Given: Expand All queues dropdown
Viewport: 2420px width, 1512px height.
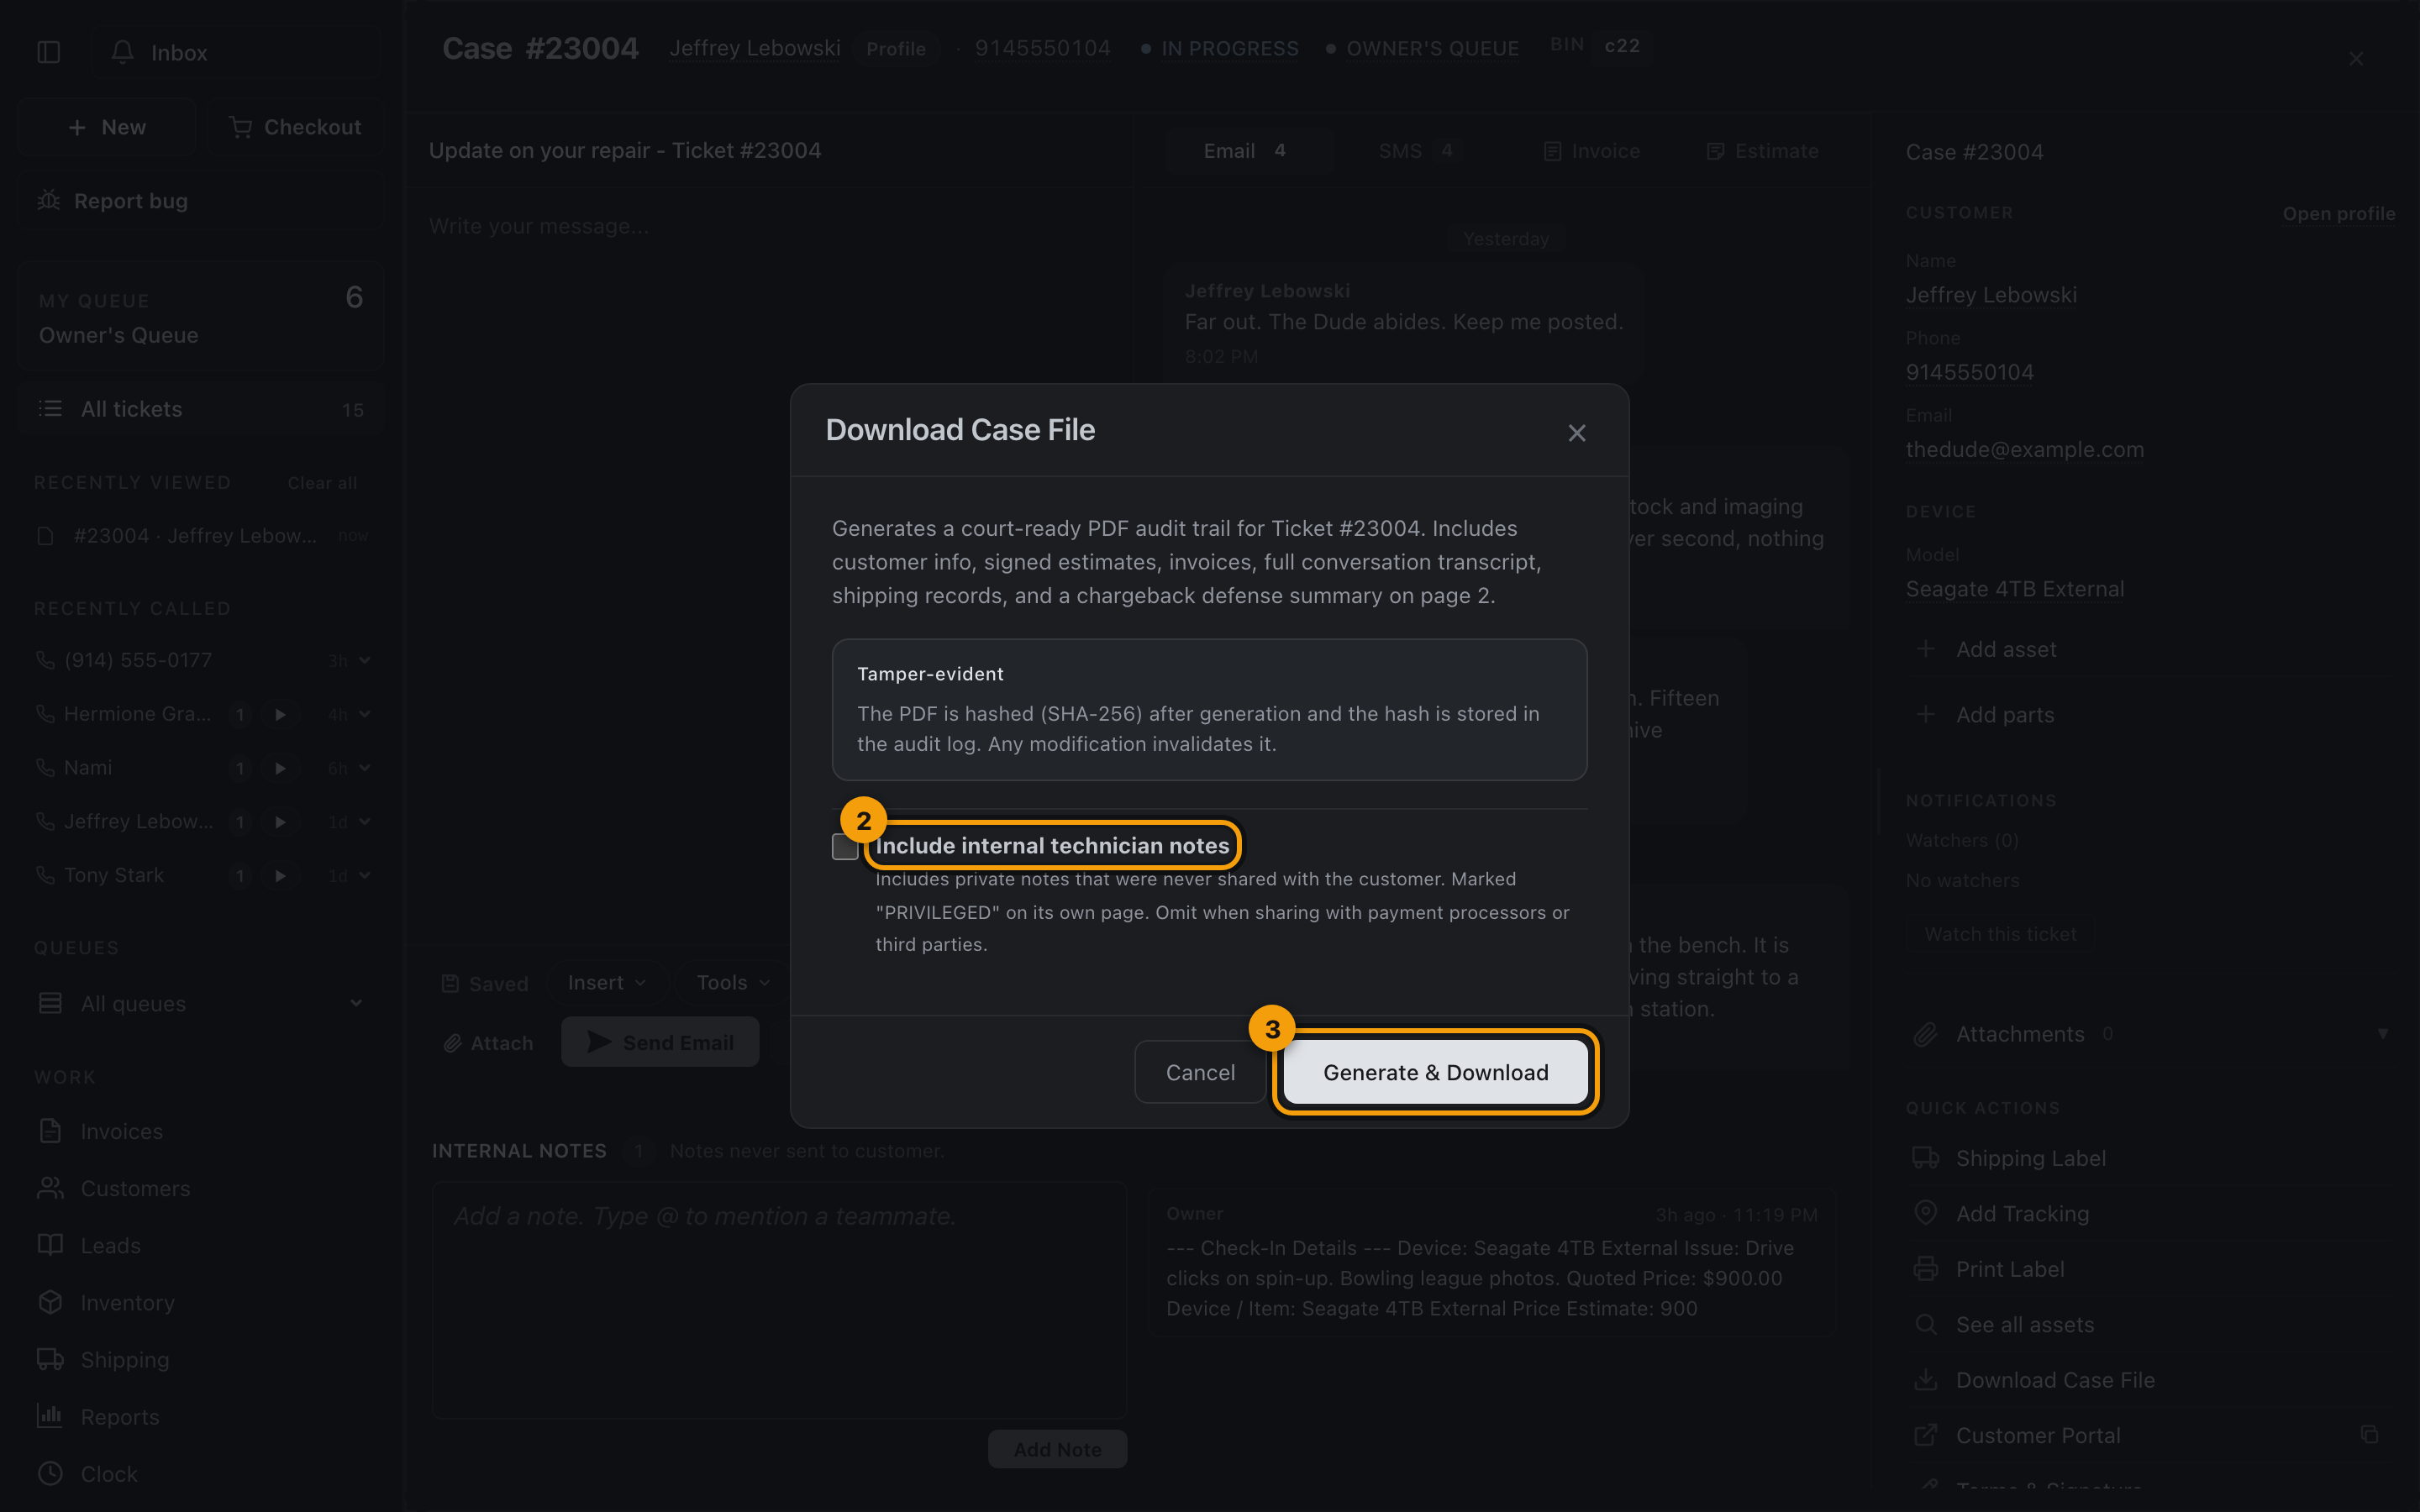Looking at the screenshot, I should [201, 1003].
